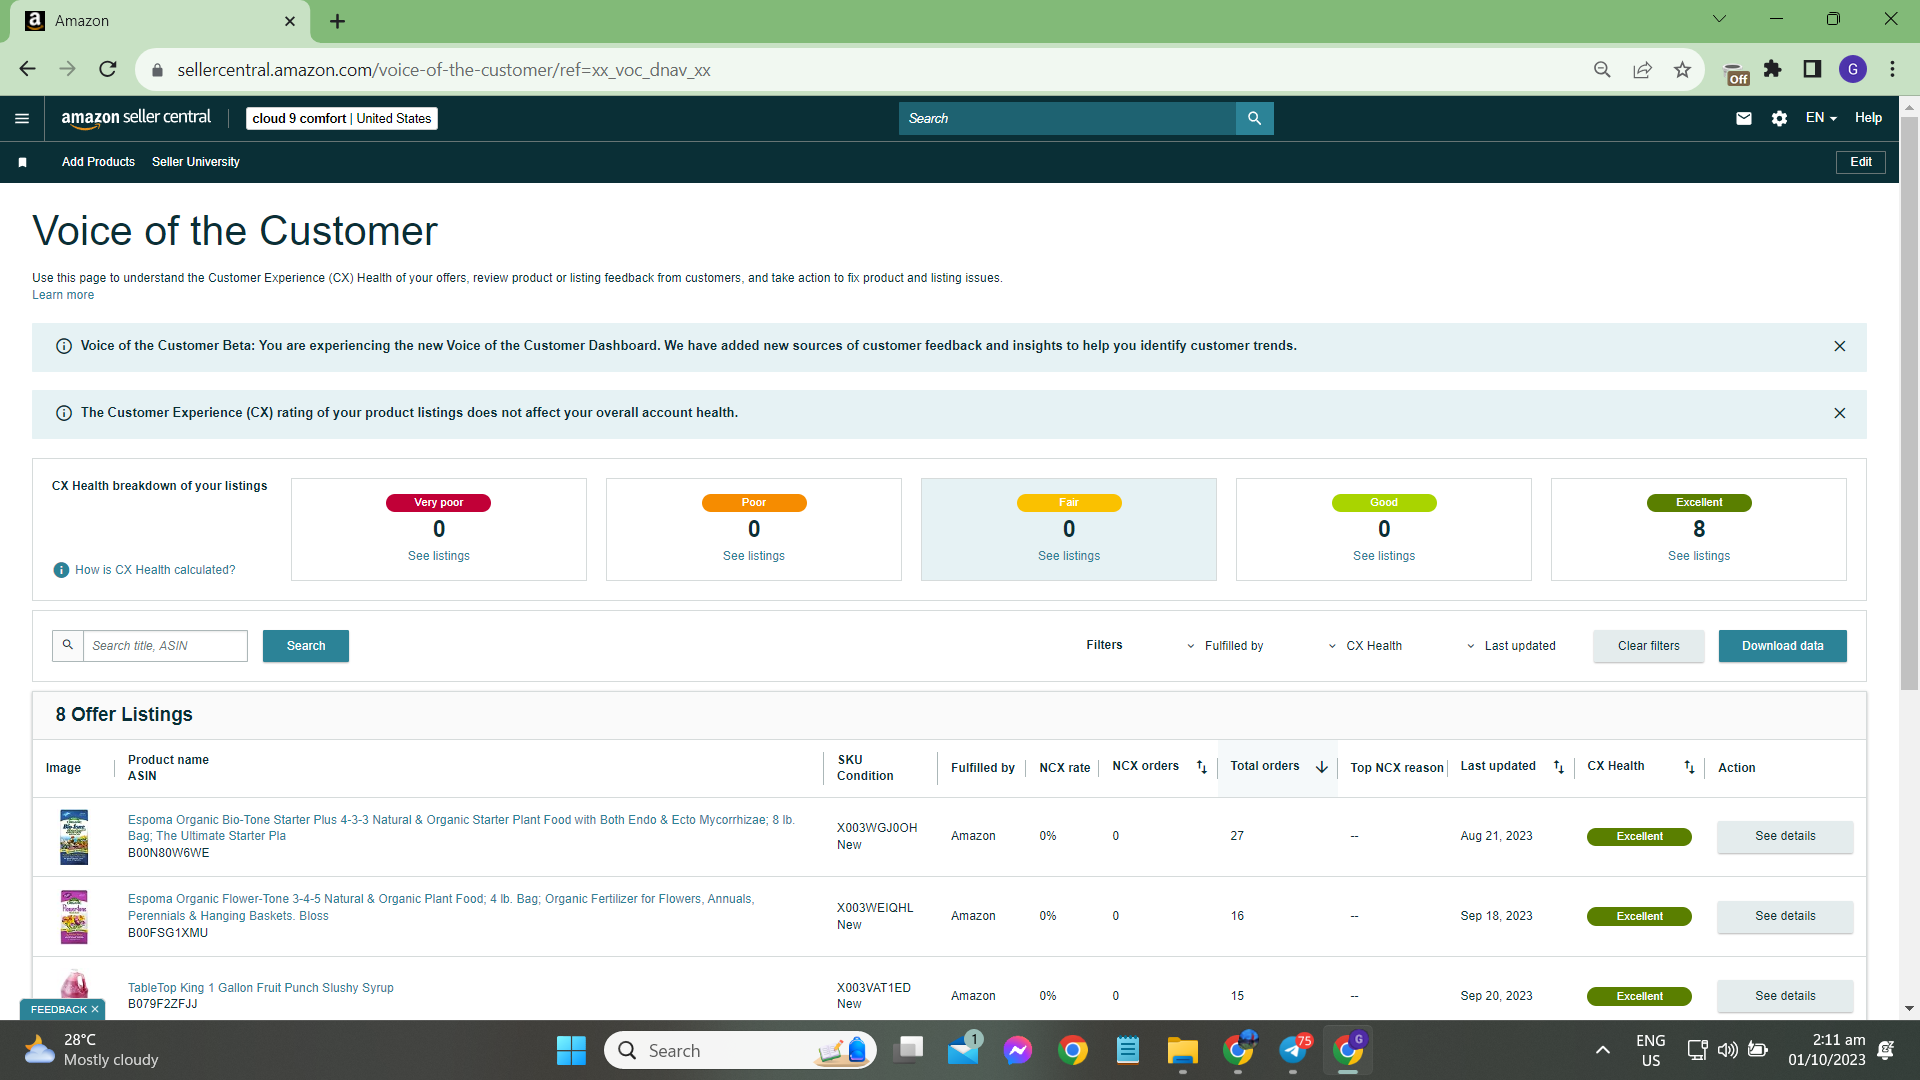Reload the current page
The image size is (1920, 1080).
click(107, 69)
